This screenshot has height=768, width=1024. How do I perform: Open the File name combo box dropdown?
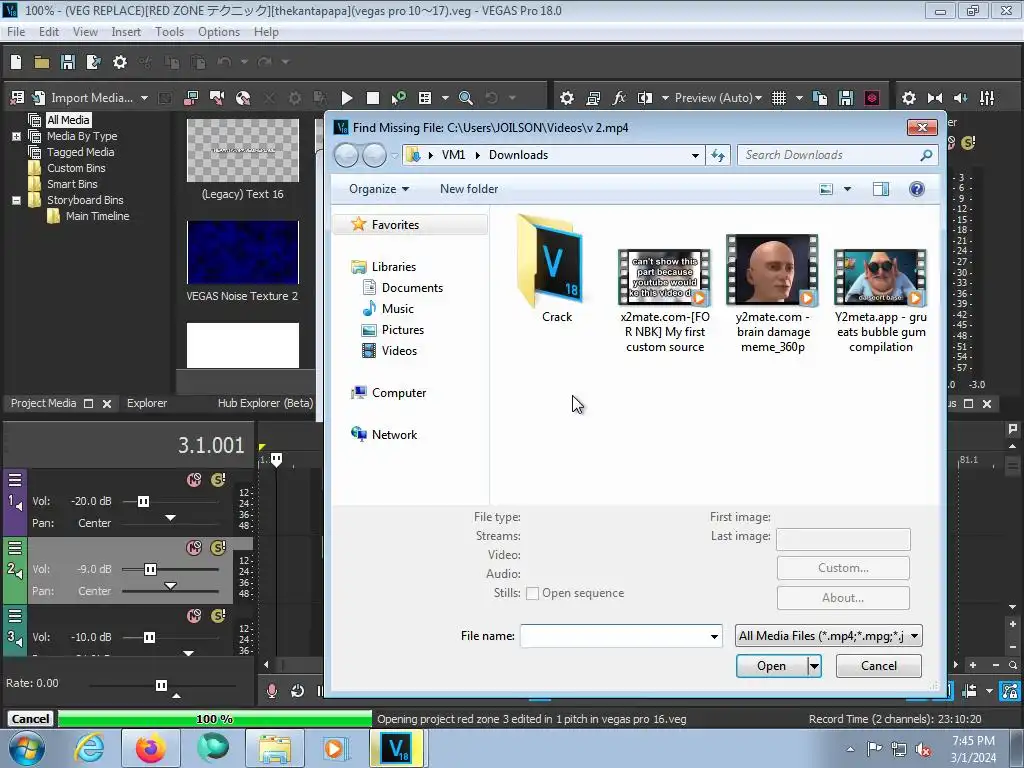(x=714, y=636)
